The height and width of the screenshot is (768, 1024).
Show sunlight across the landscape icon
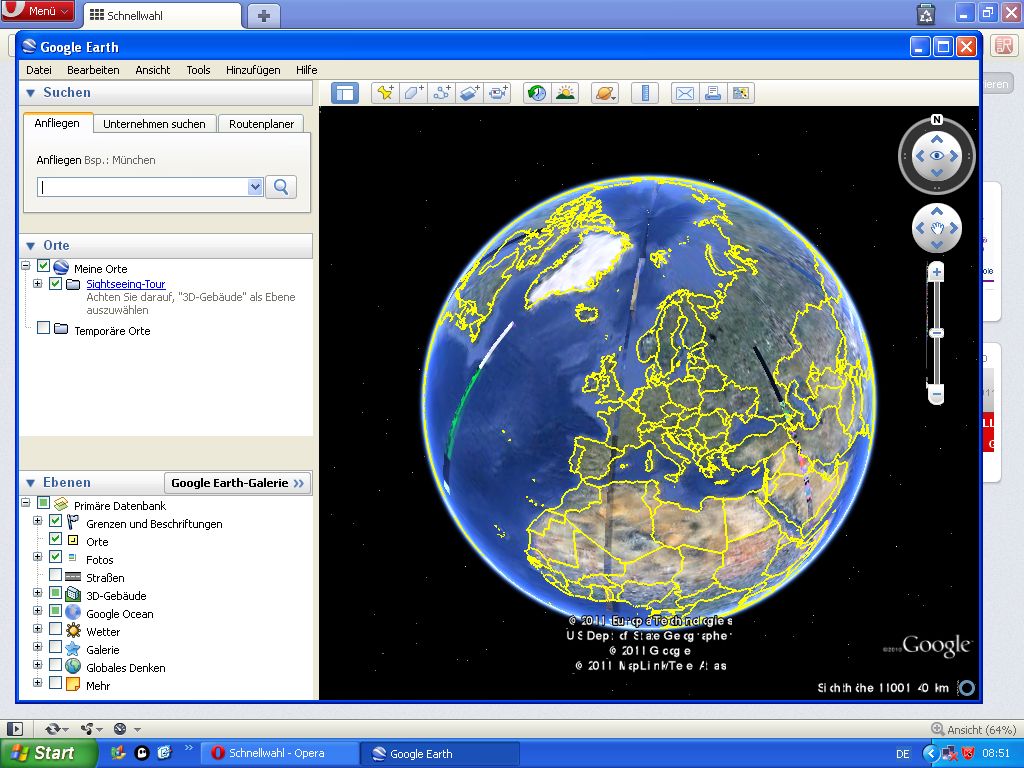click(566, 93)
